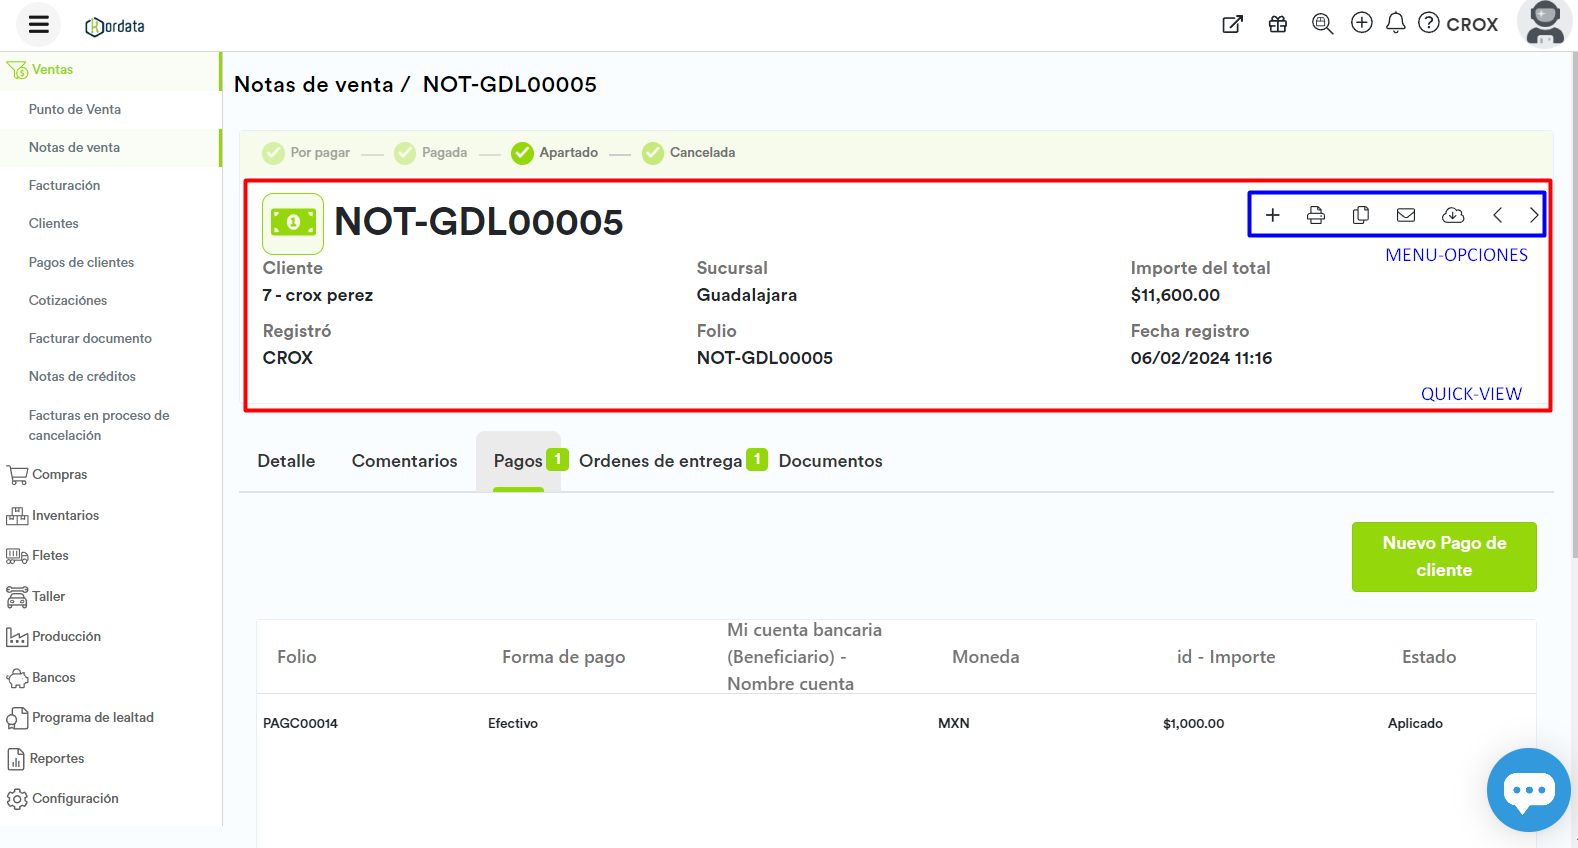
Task: Open the Ordenes de entrega tab
Action: coord(661,461)
